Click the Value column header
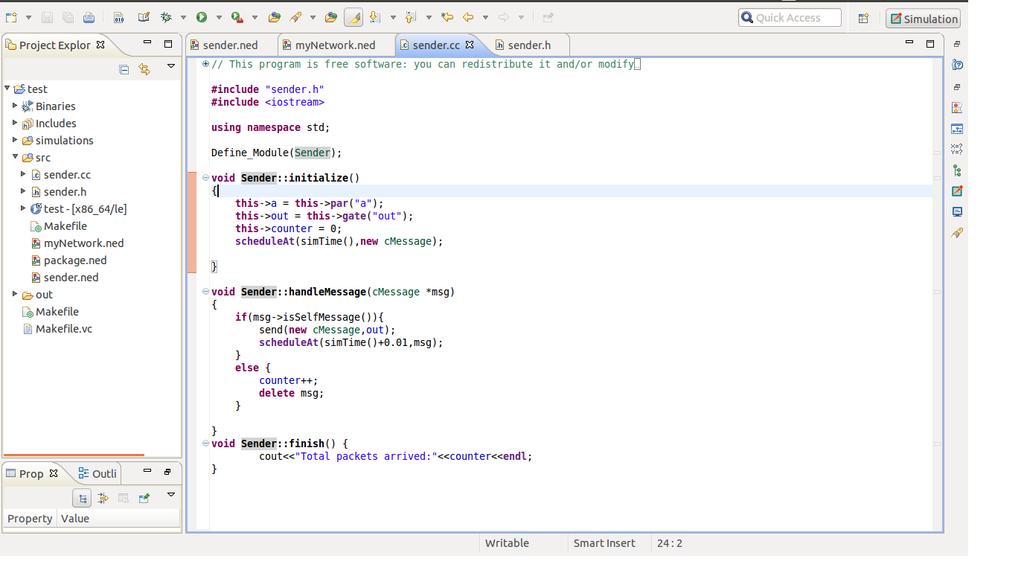1024x570 pixels. coord(74,518)
